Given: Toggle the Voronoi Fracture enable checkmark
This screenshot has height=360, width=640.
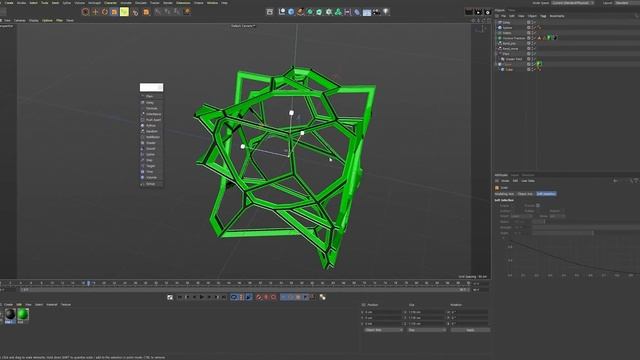Looking at the screenshot, I should pos(534,38).
